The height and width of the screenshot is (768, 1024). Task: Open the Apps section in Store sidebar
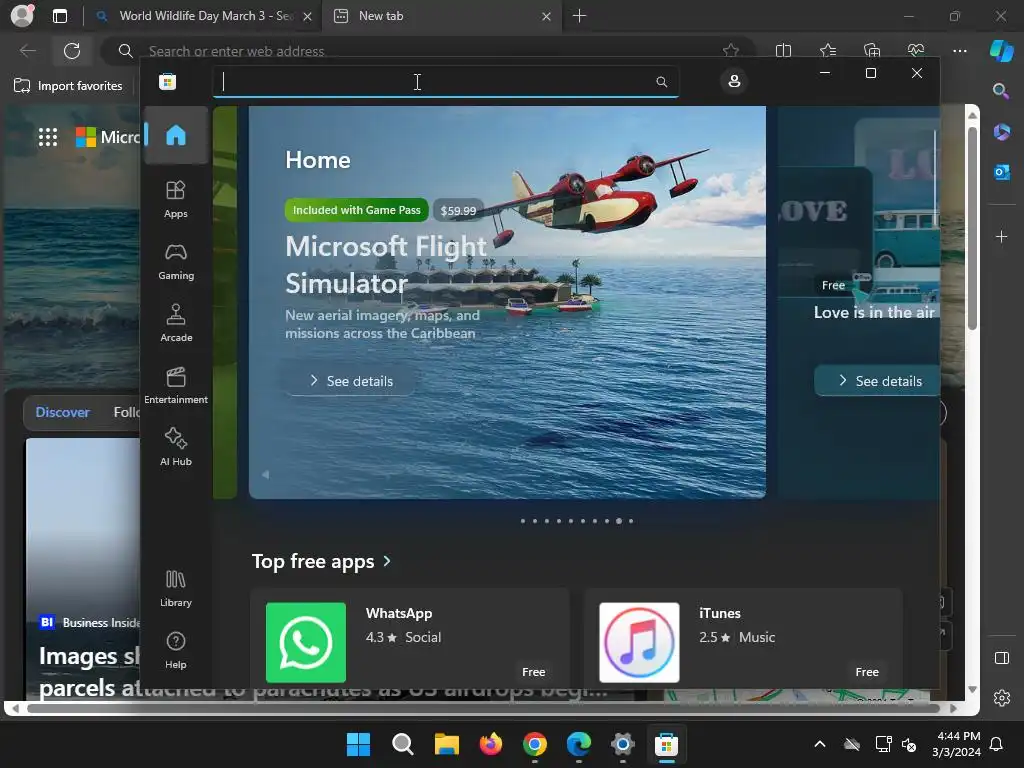tap(176, 199)
